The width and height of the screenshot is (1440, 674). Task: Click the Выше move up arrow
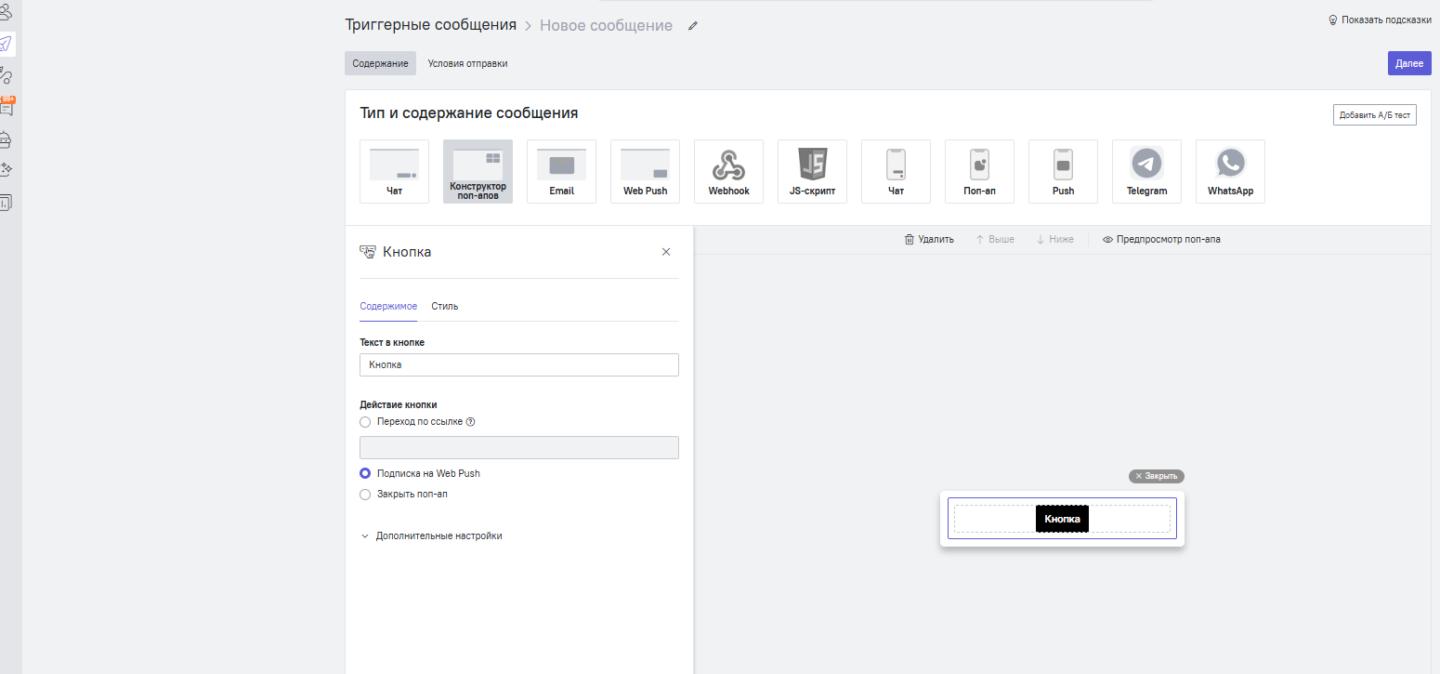[995, 240]
